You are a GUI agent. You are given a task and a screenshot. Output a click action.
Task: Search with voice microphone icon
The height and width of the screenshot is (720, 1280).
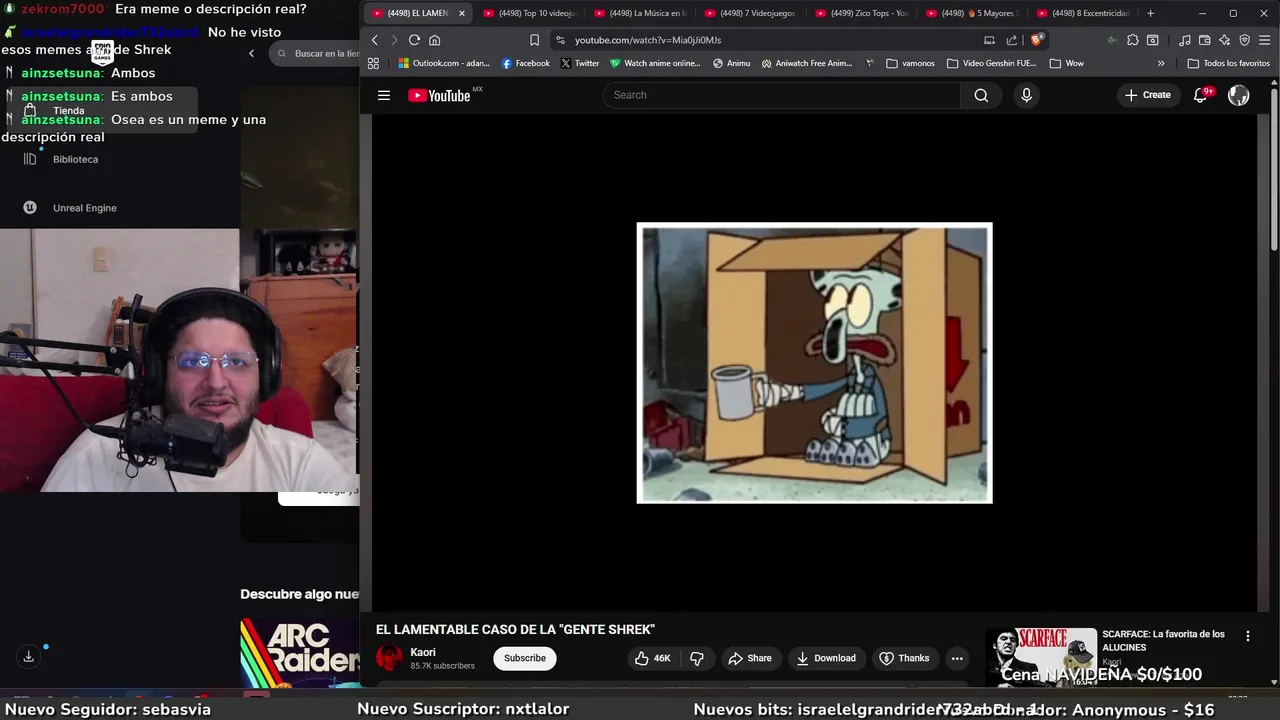[x=1026, y=95]
